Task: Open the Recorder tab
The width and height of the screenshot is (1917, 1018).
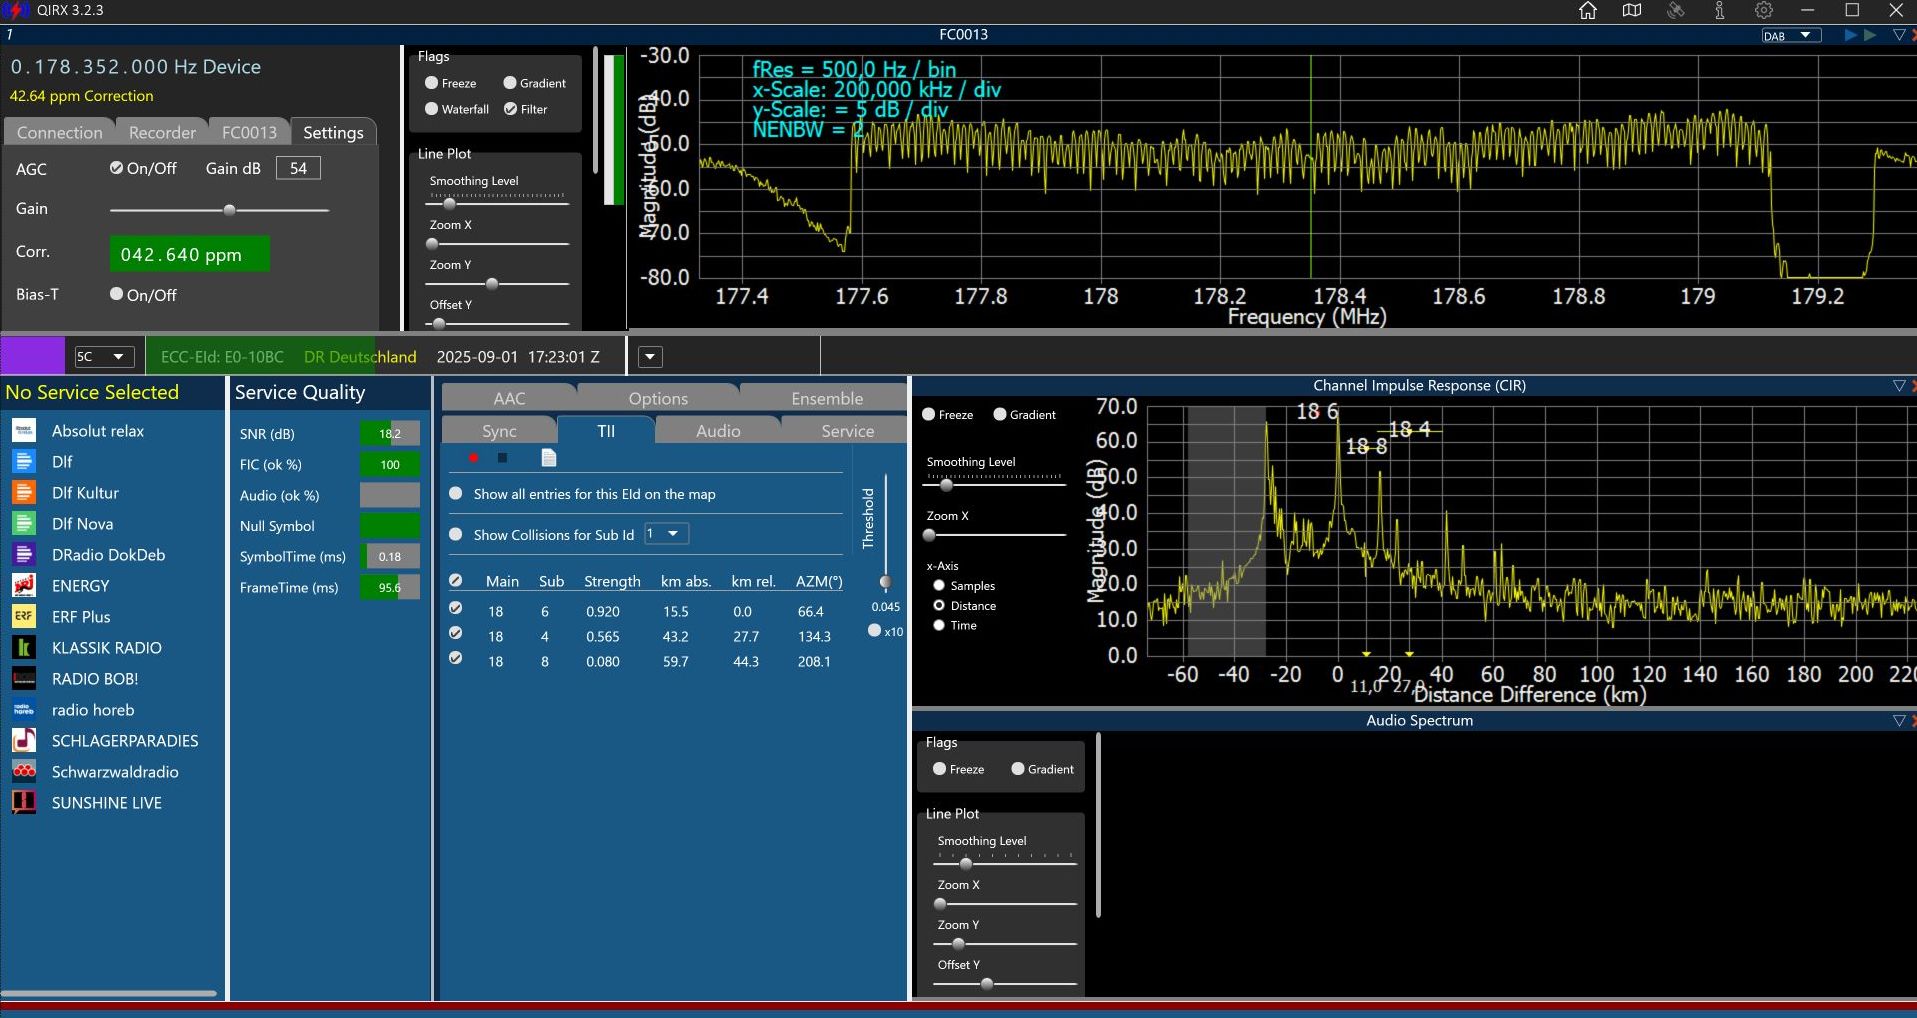Action: pos(162,132)
